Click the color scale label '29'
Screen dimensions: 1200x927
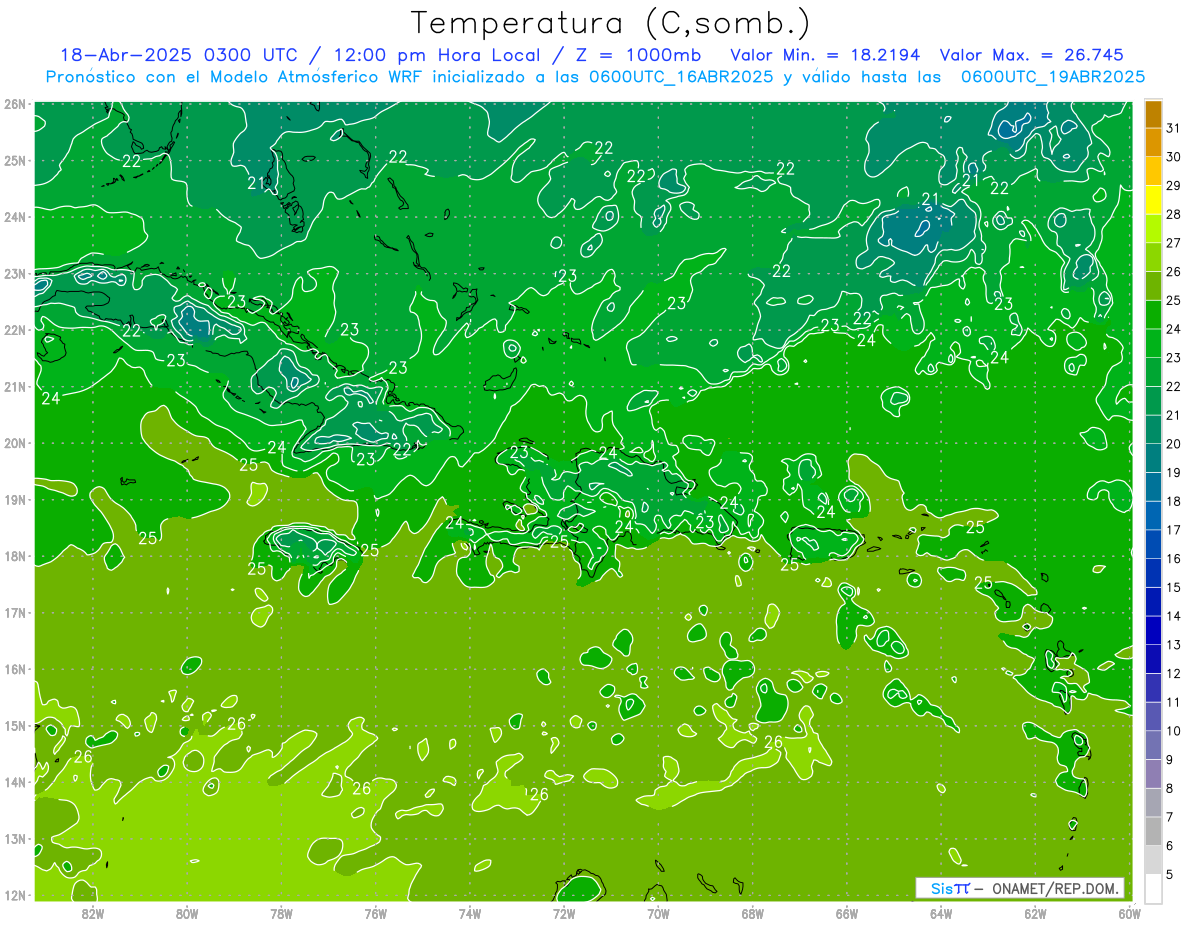tap(1173, 185)
